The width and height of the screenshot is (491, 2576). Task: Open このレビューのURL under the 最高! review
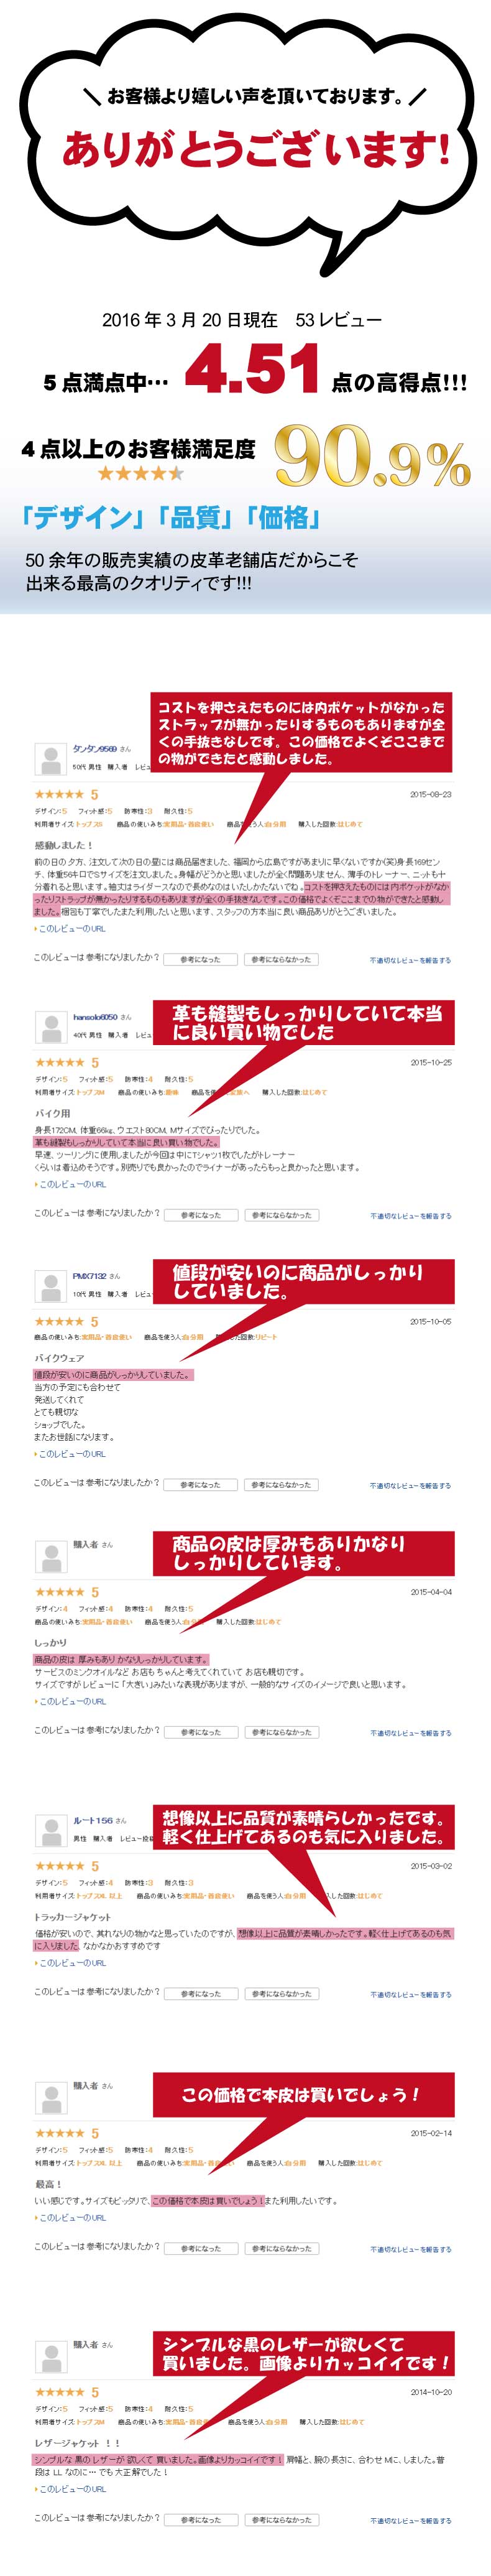(x=72, y=2218)
